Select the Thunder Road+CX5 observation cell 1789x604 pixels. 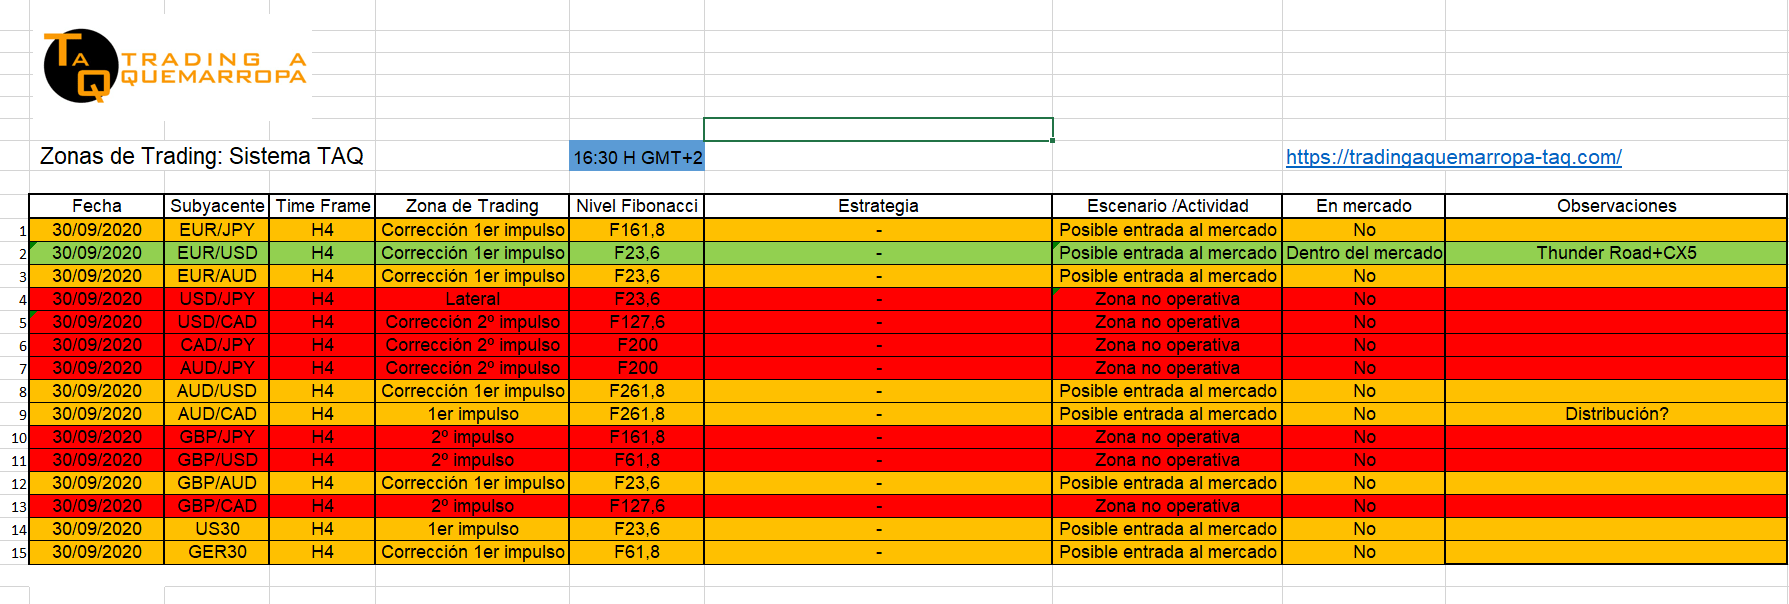1616,253
